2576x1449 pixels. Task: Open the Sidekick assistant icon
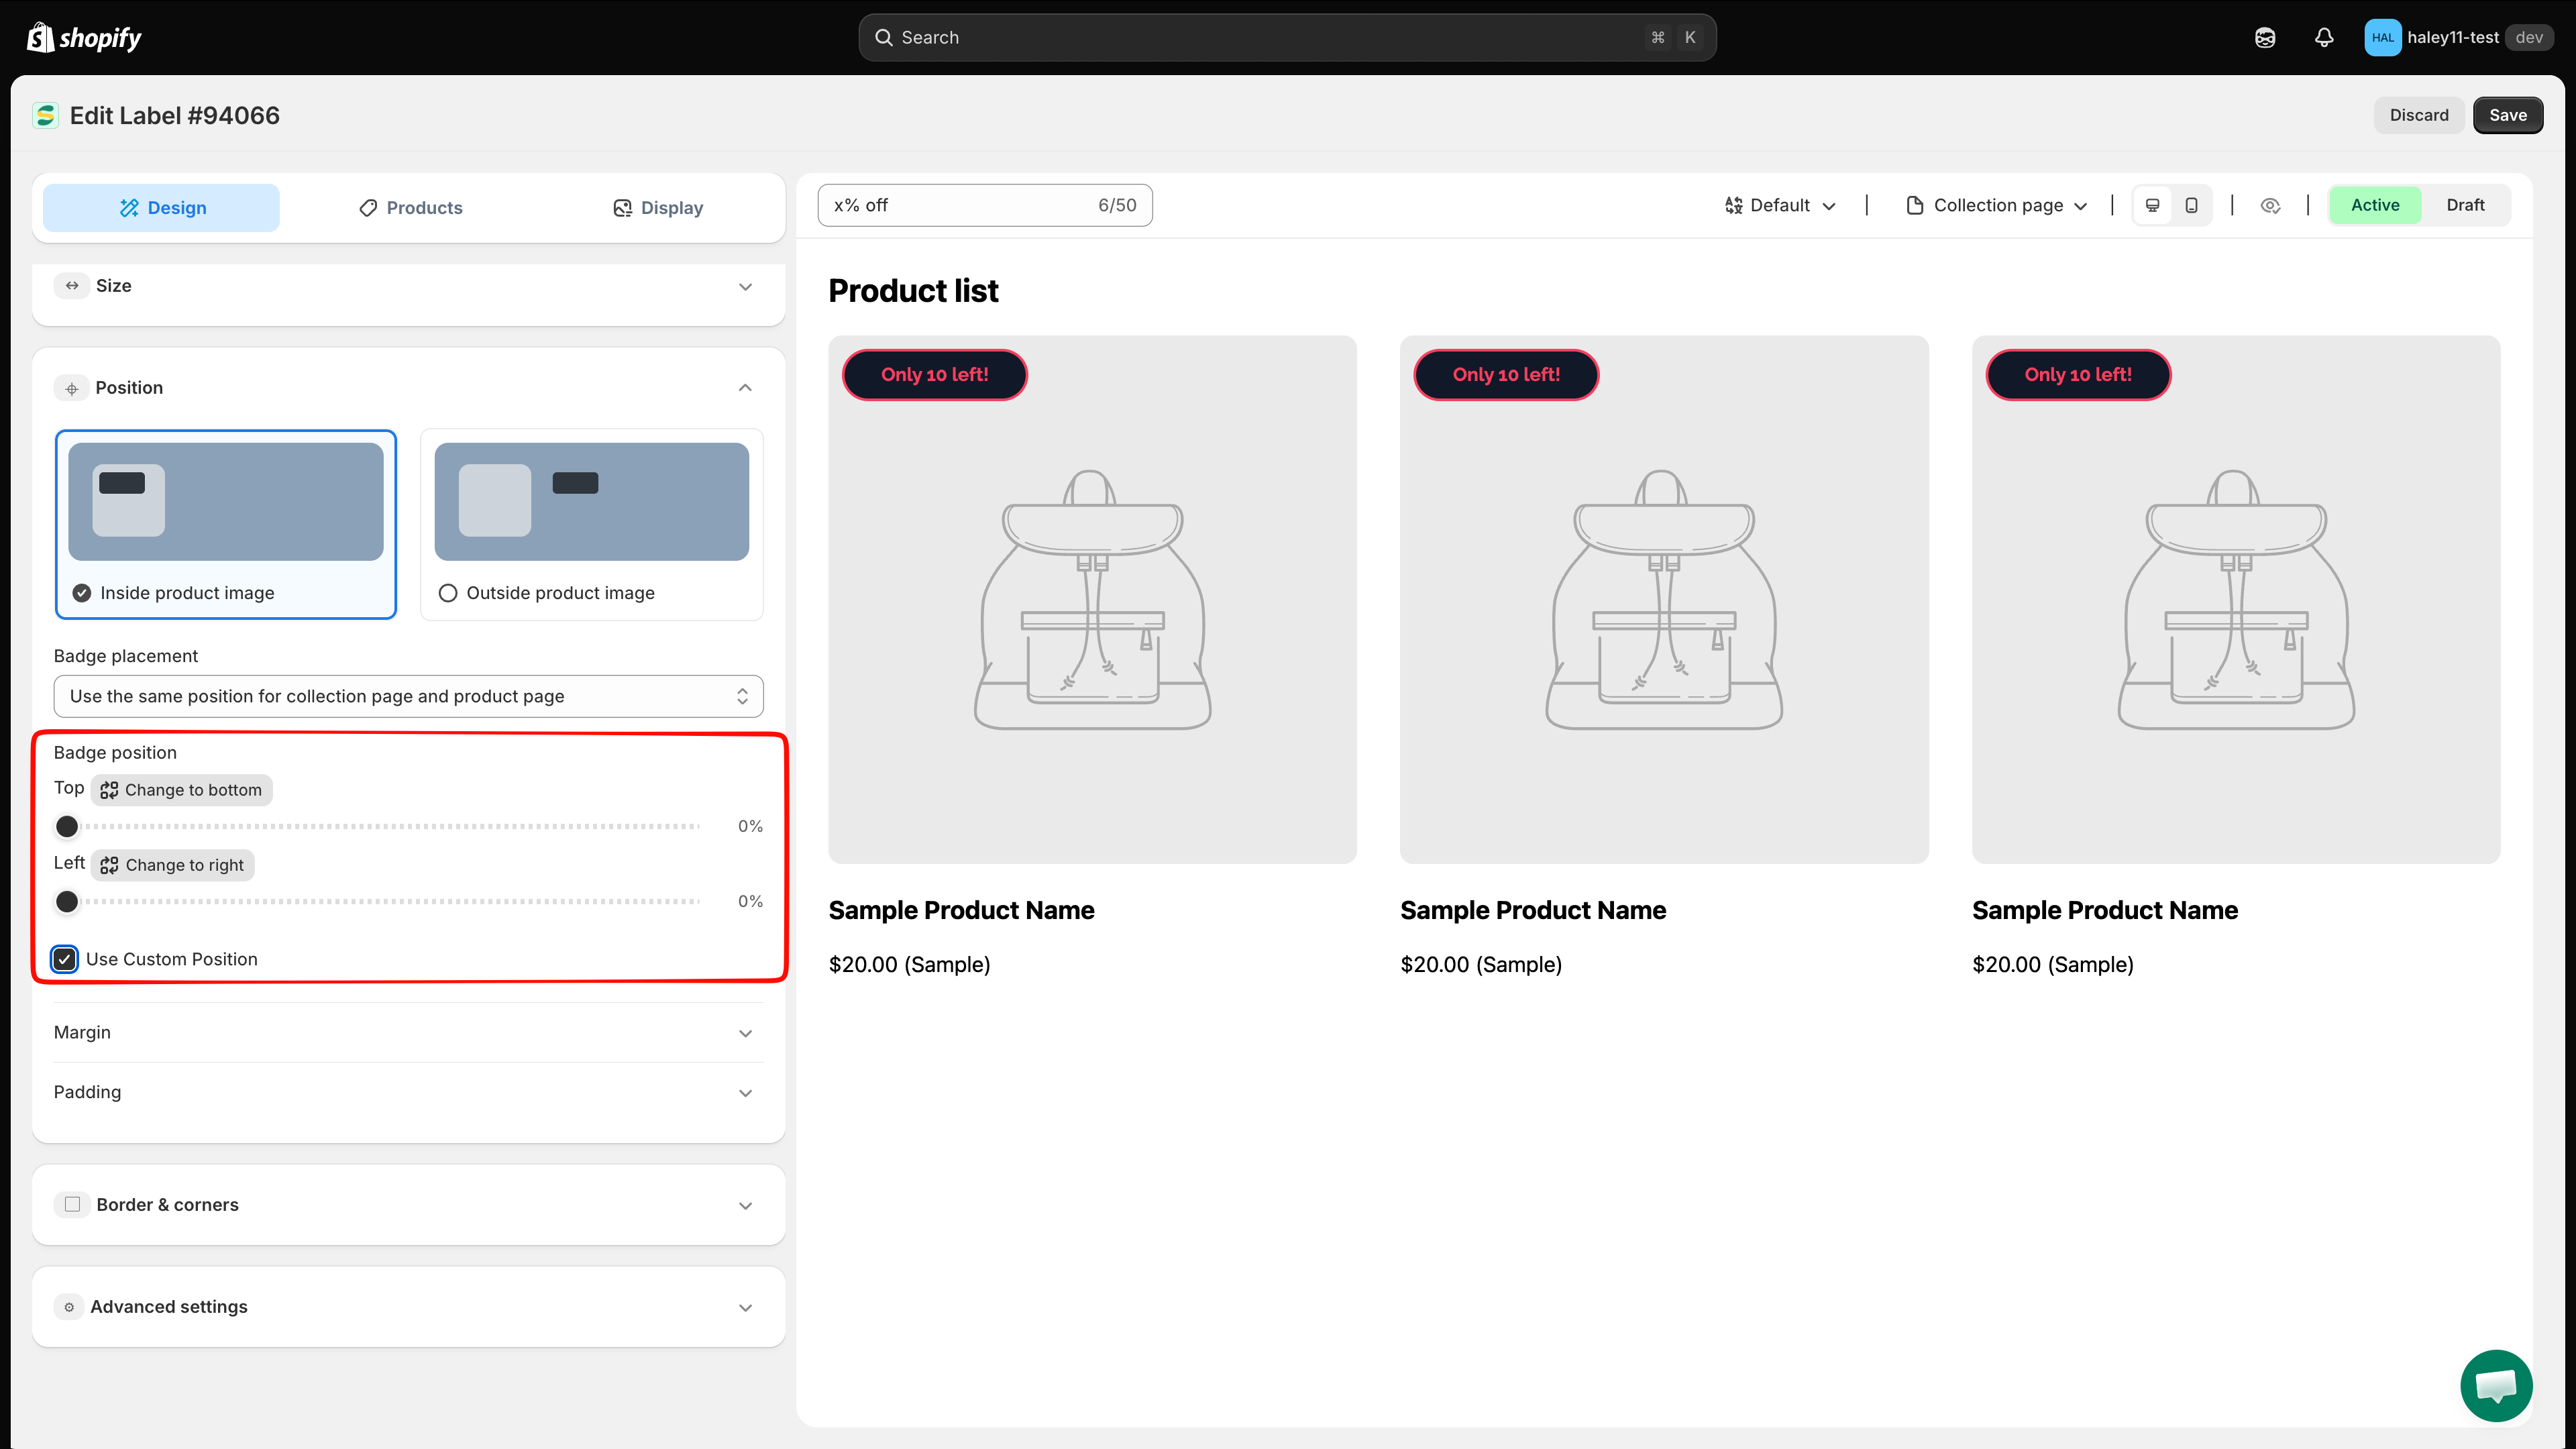2265,37
